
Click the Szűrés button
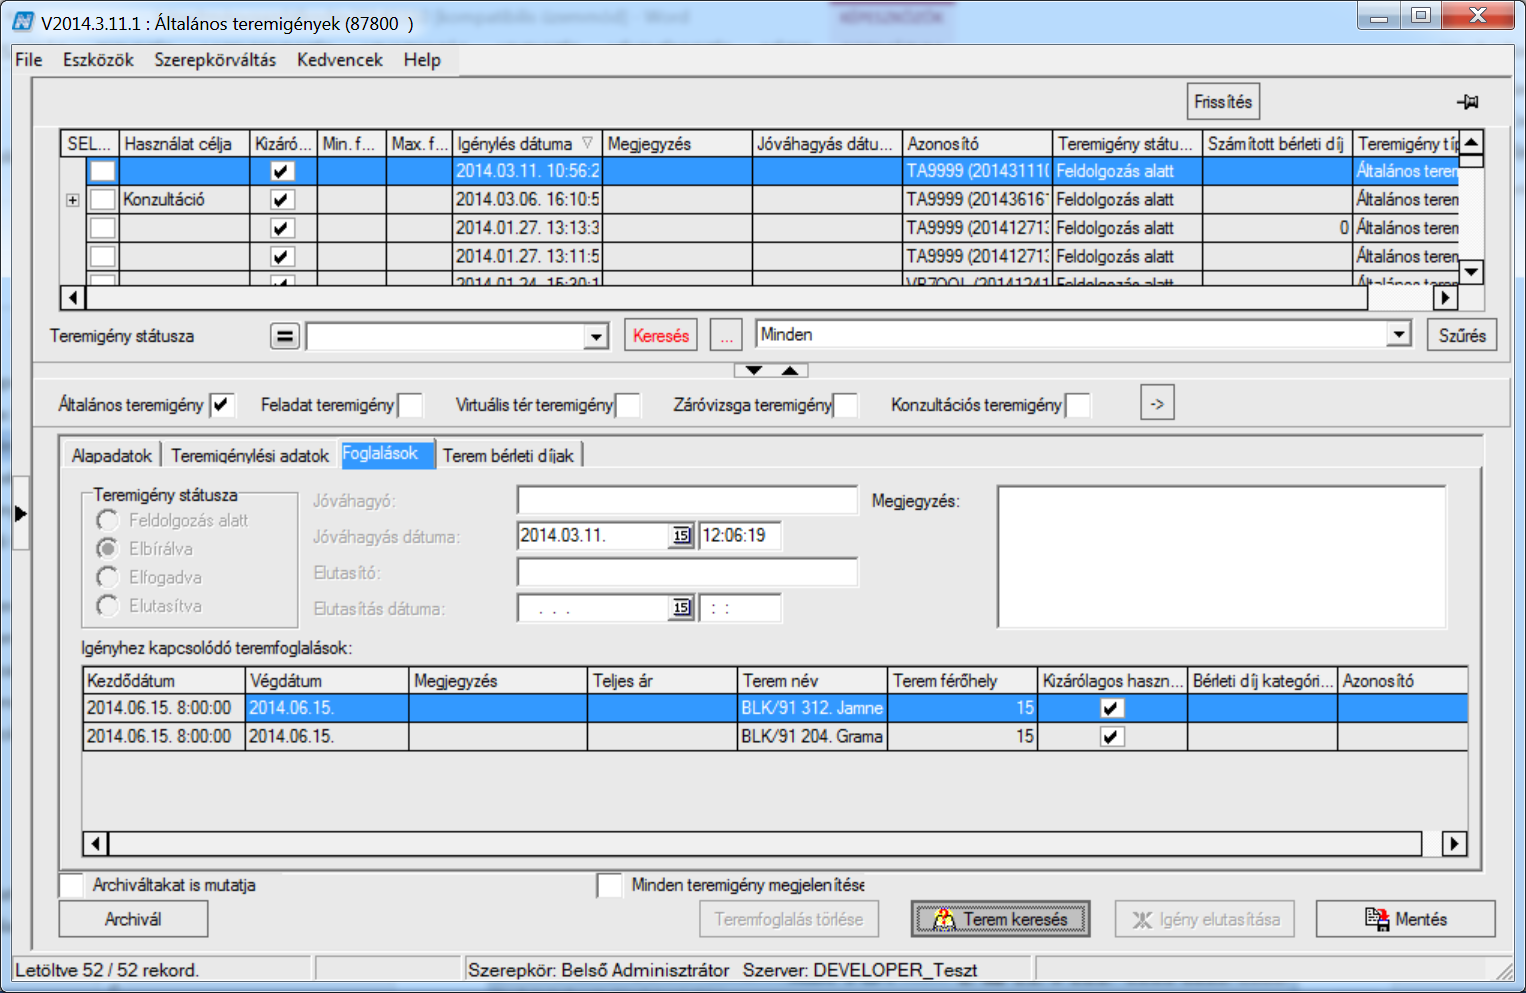[1462, 336]
